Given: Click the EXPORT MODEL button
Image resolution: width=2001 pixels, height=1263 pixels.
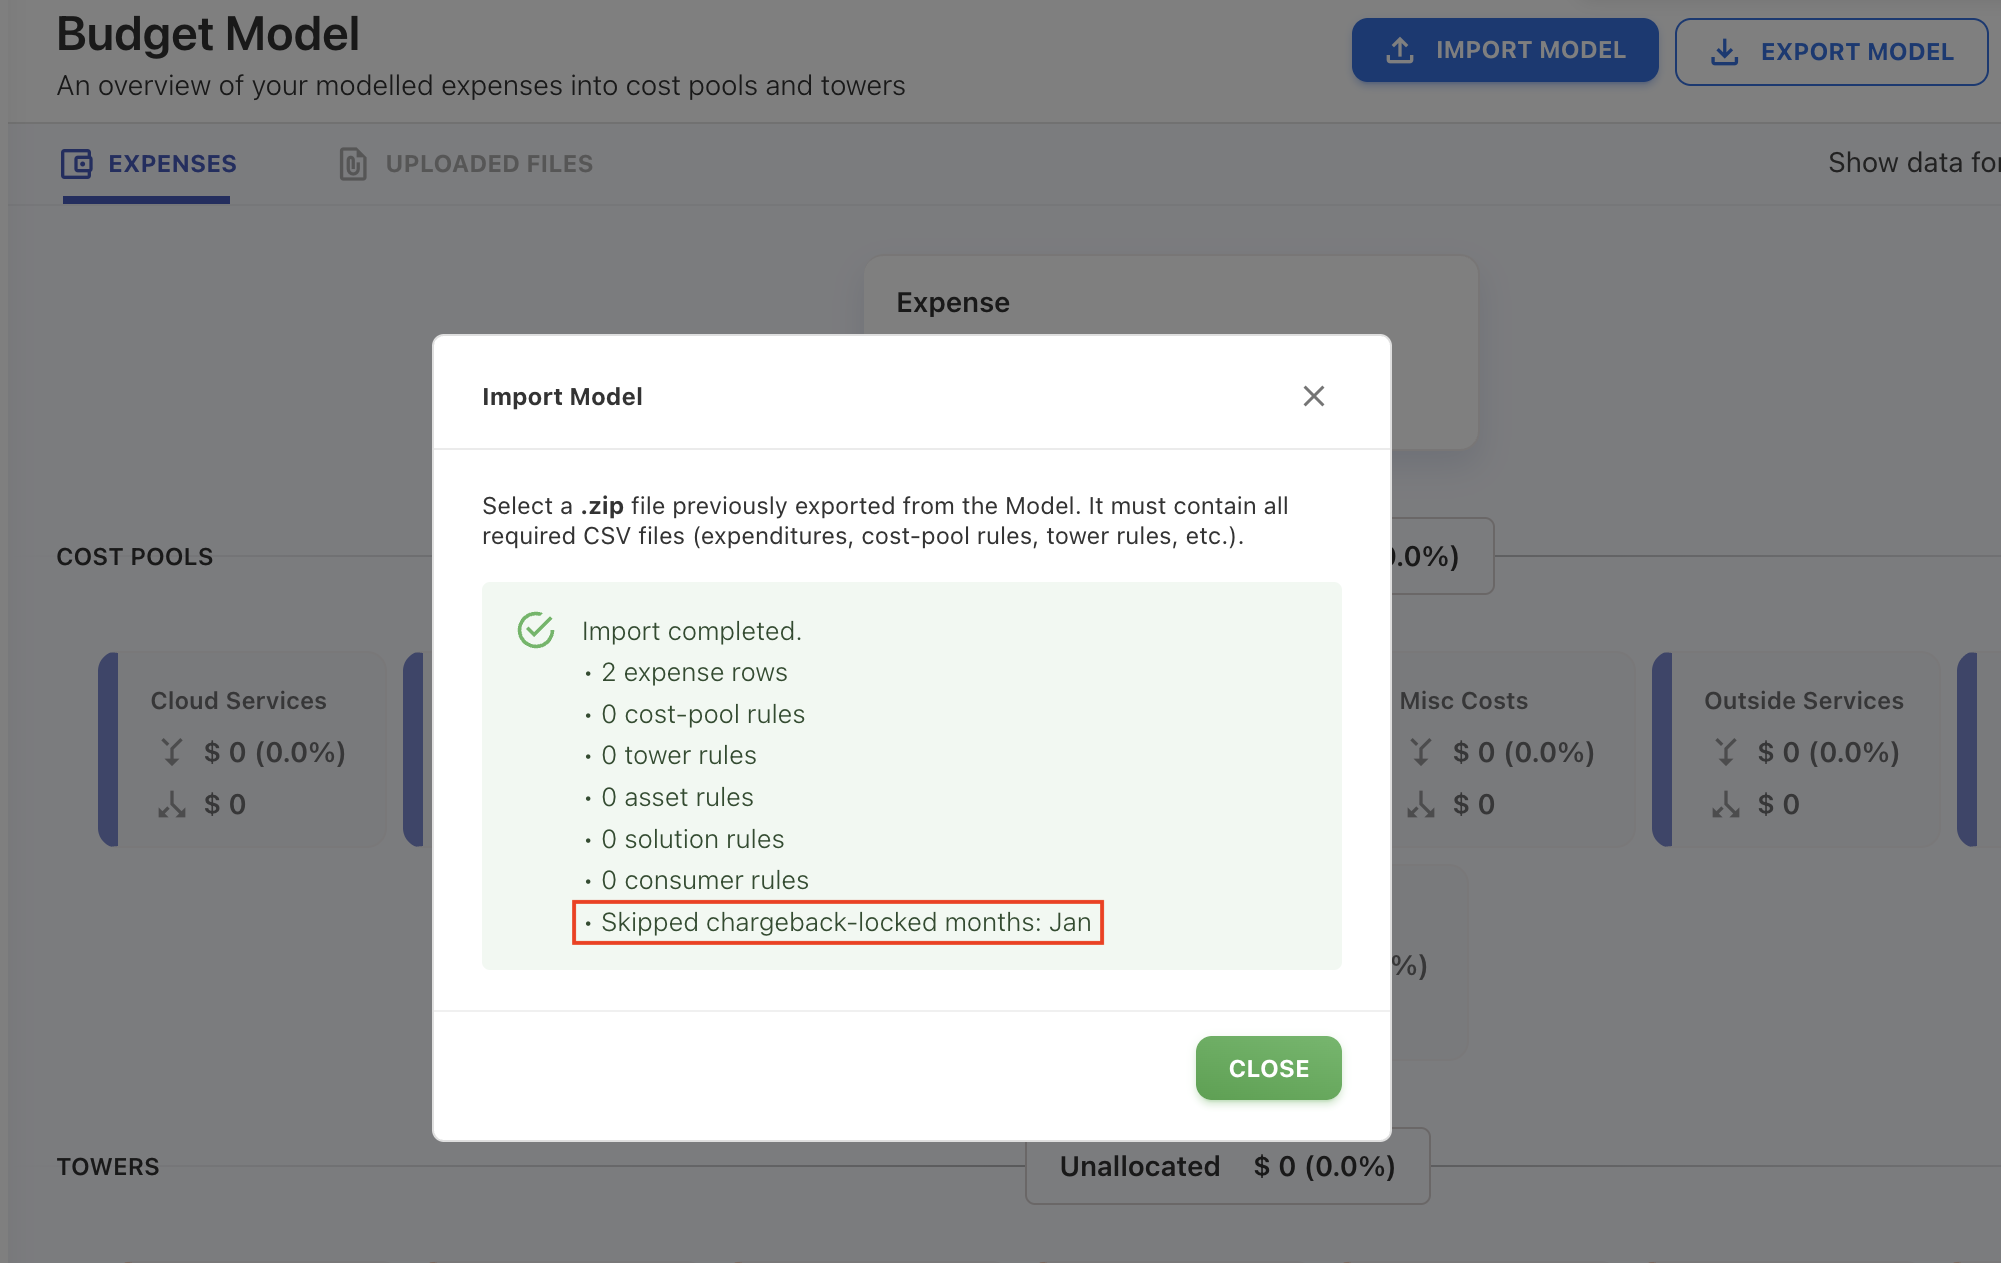Looking at the screenshot, I should [1831, 52].
